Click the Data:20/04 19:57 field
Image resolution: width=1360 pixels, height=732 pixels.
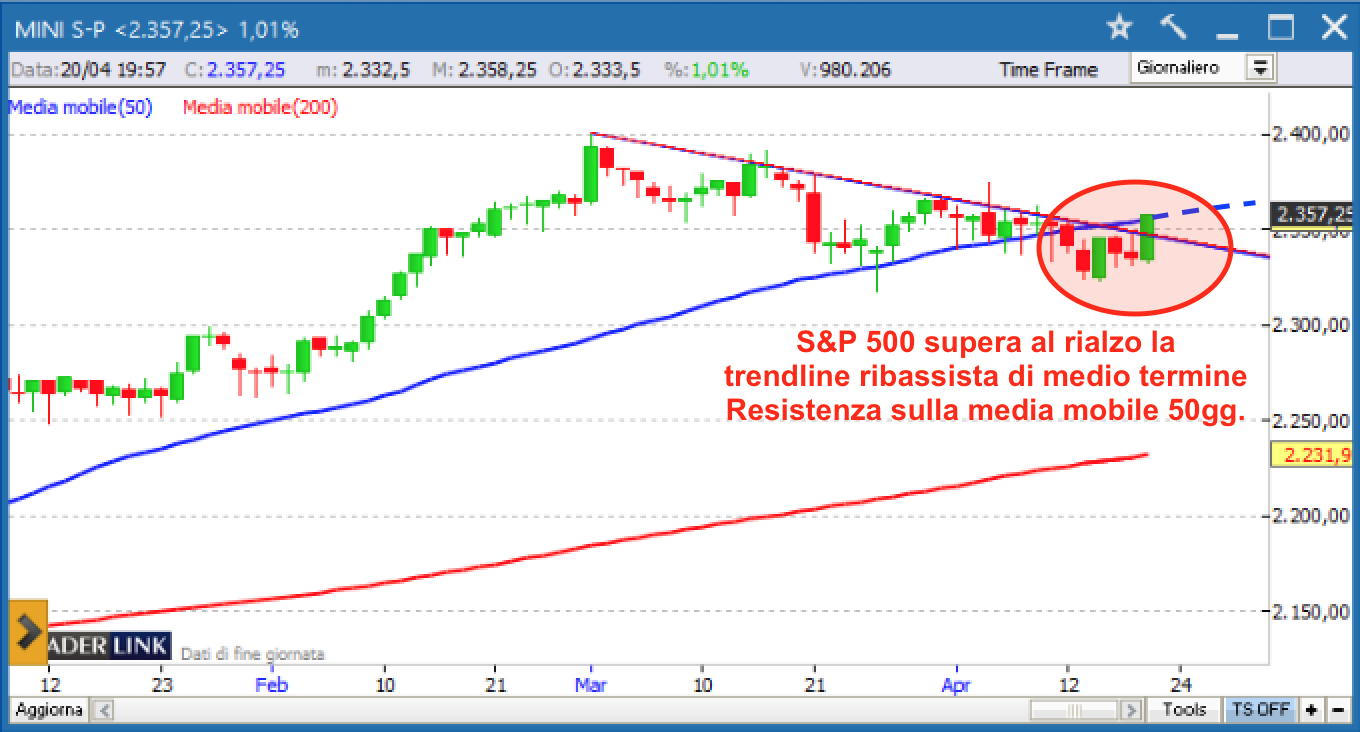click(x=89, y=70)
